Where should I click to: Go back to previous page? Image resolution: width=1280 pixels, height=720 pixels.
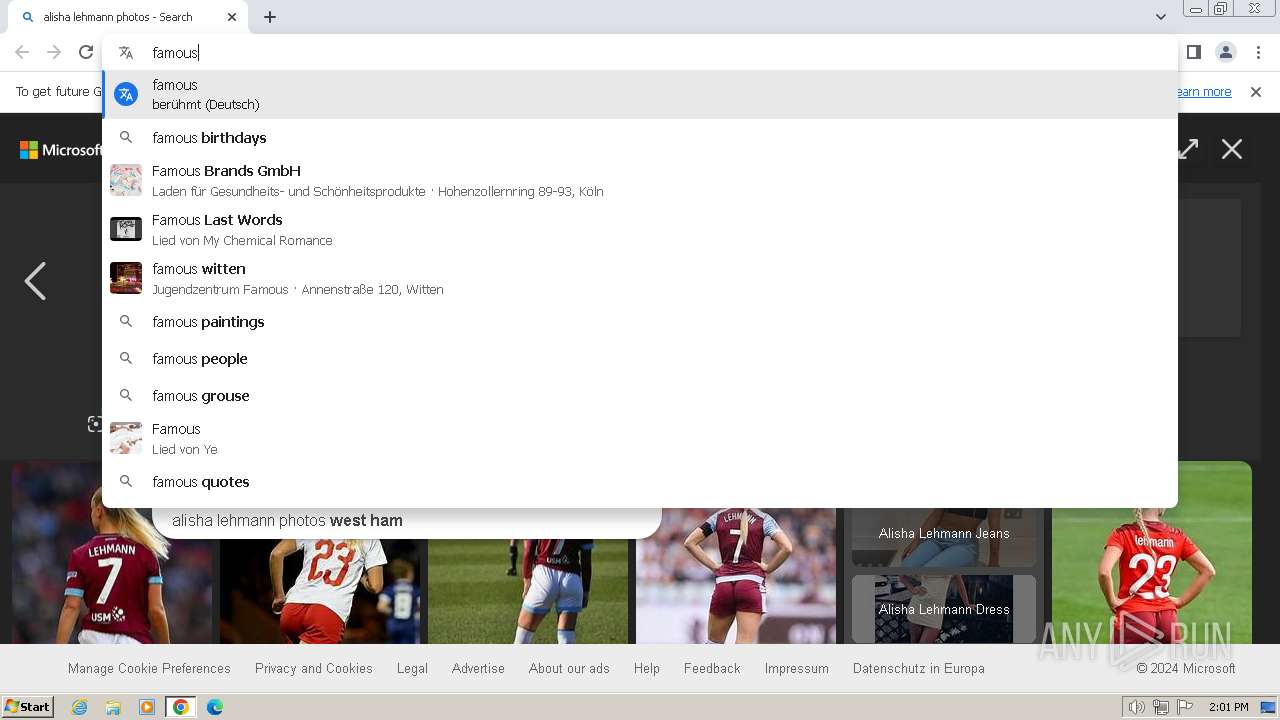[22, 52]
